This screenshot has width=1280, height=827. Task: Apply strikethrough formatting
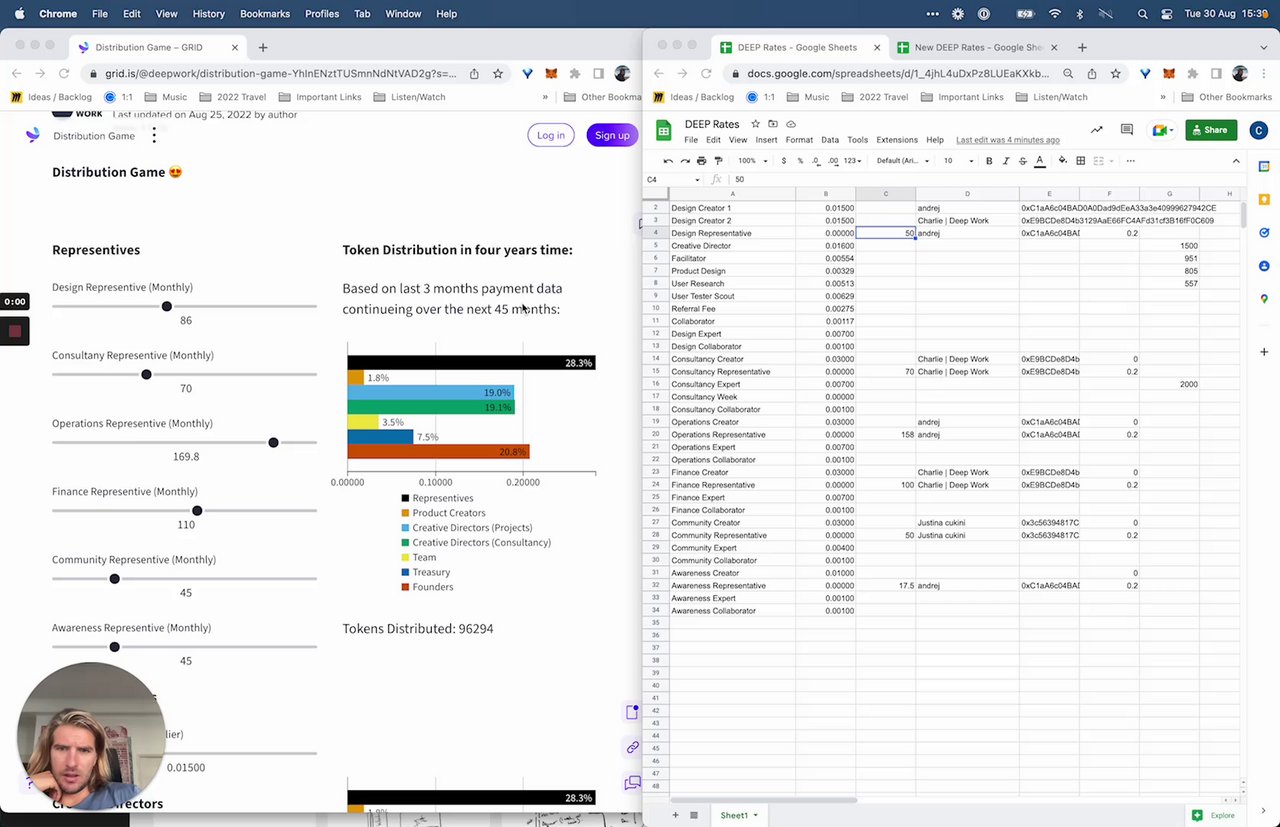click(x=1022, y=161)
